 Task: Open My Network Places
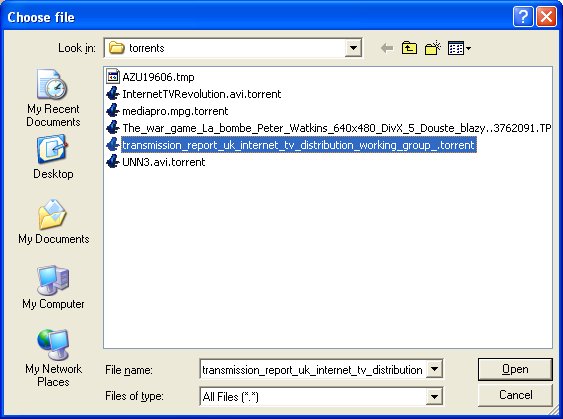53,358
